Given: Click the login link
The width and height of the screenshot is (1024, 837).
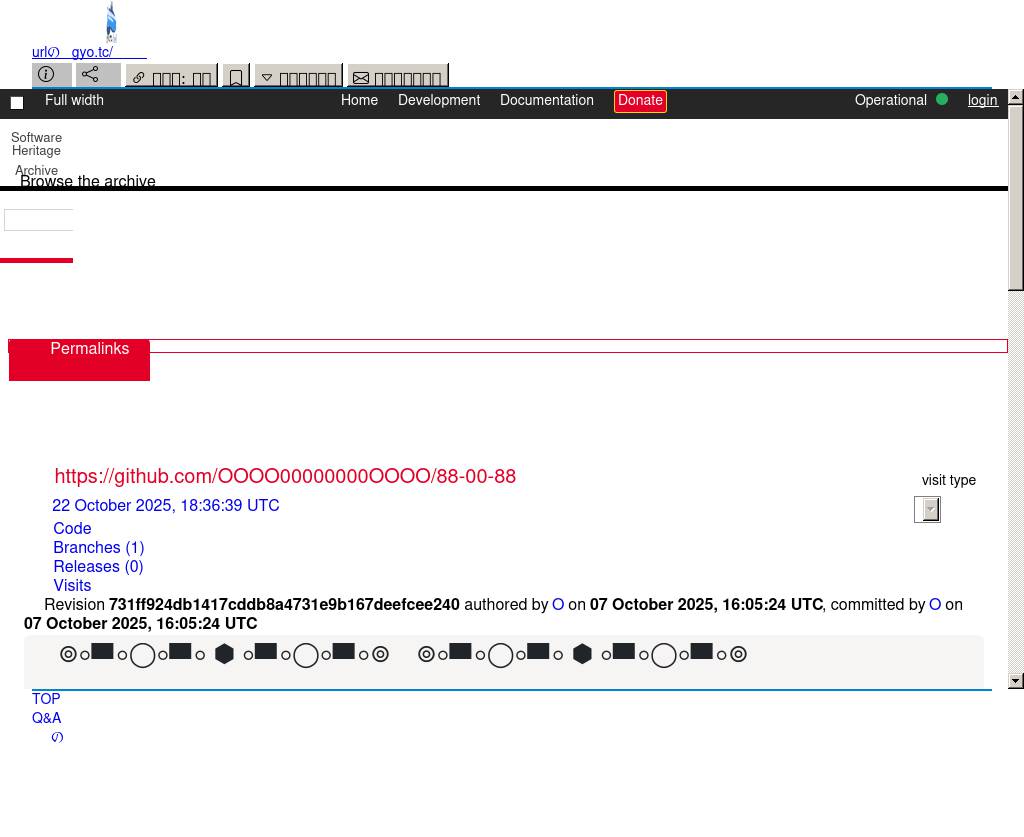Looking at the screenshot, I should point(982,101).
